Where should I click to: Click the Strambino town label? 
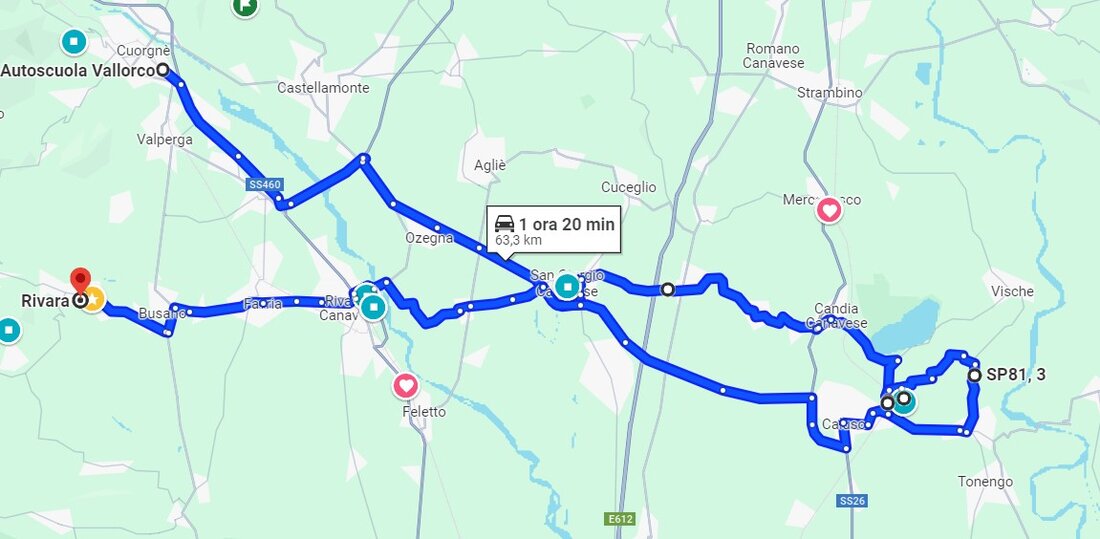(x=829, y=93)
